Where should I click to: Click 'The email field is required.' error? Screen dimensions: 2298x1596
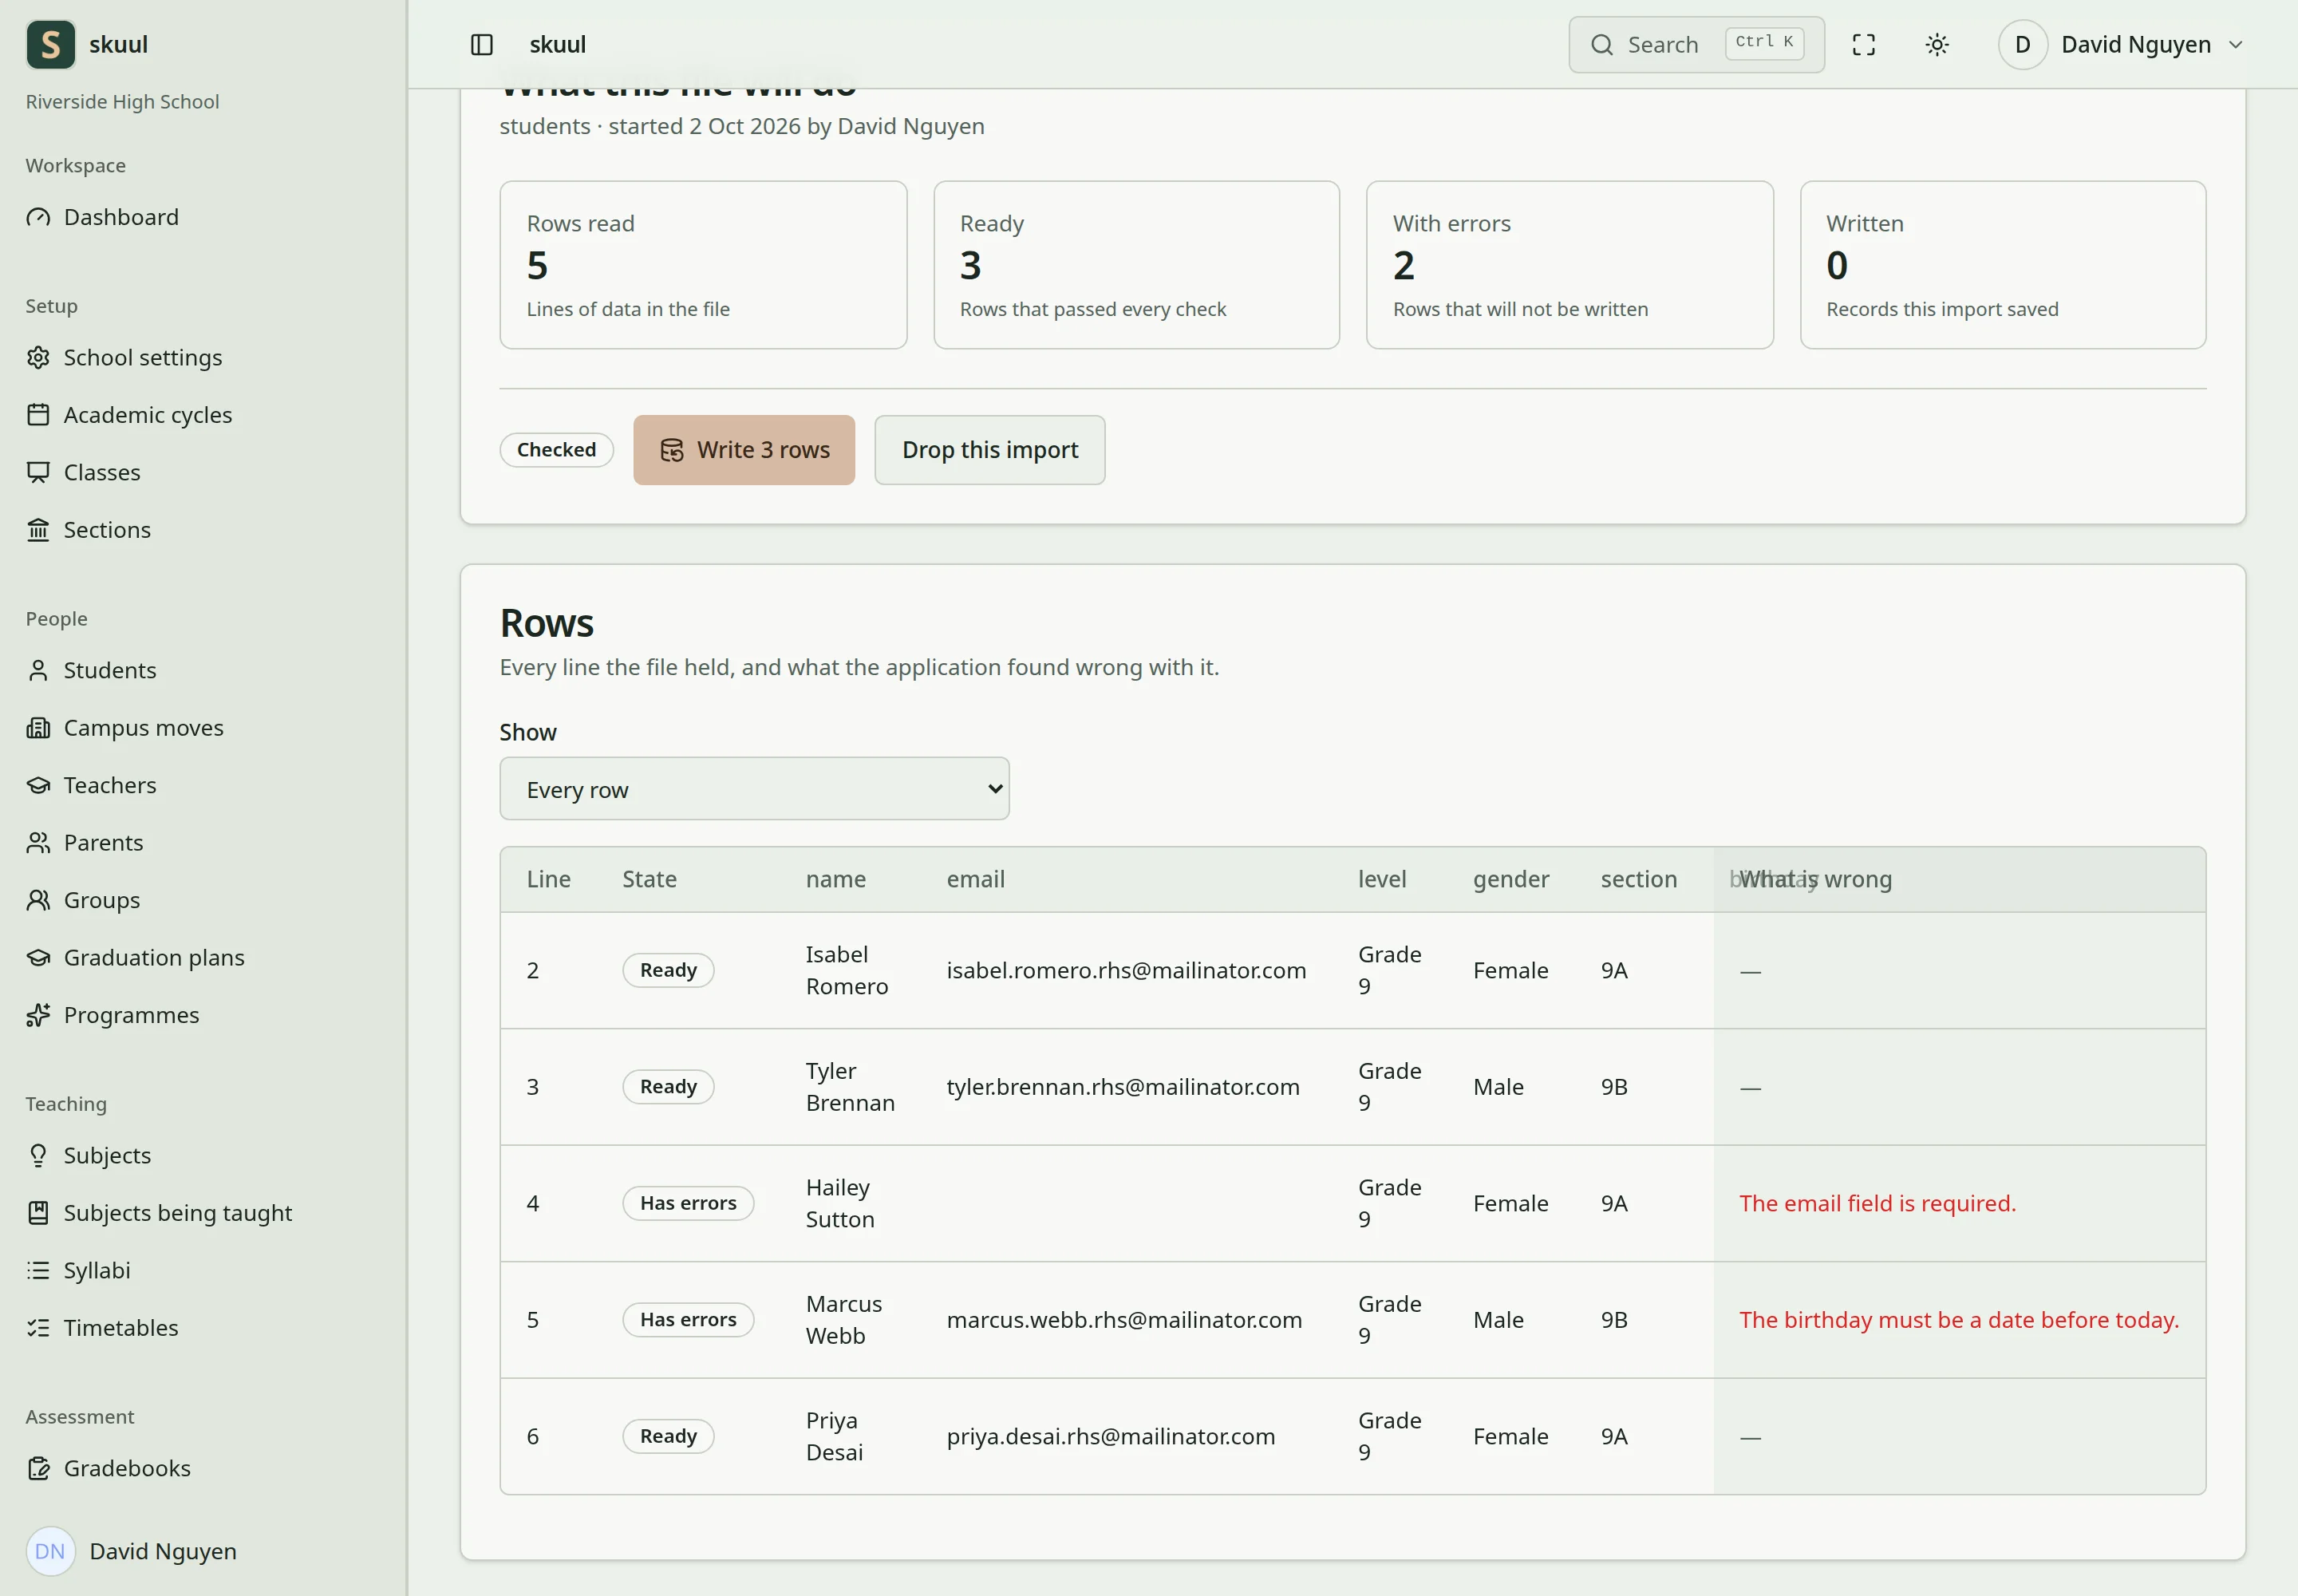pyautogui.click(x=1877, y=1203)
